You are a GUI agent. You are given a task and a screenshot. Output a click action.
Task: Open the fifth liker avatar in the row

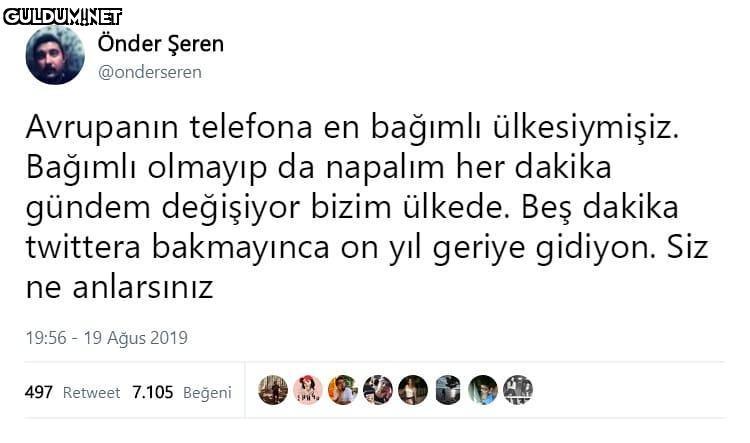point(413,390)
